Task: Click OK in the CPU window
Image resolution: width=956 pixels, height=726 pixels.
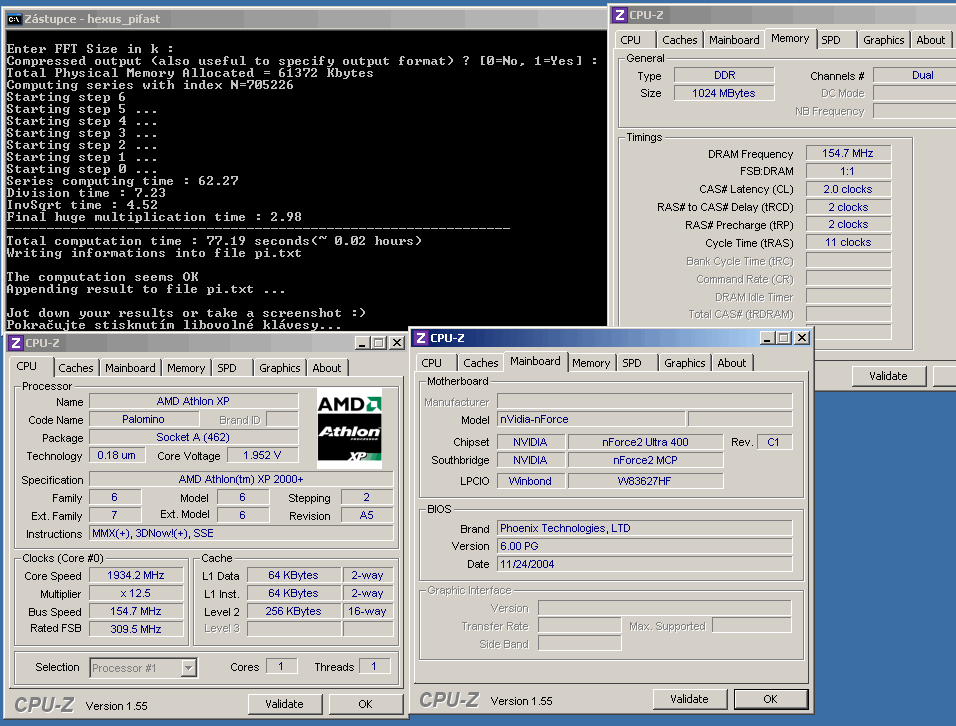Action: click(365, 704)
